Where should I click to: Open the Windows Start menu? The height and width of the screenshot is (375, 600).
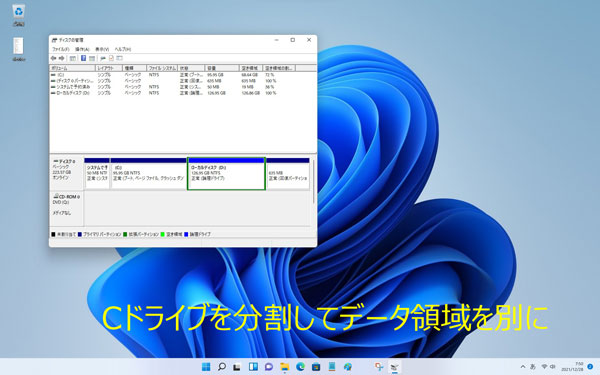pyautogui.click(x=206, y=367)
